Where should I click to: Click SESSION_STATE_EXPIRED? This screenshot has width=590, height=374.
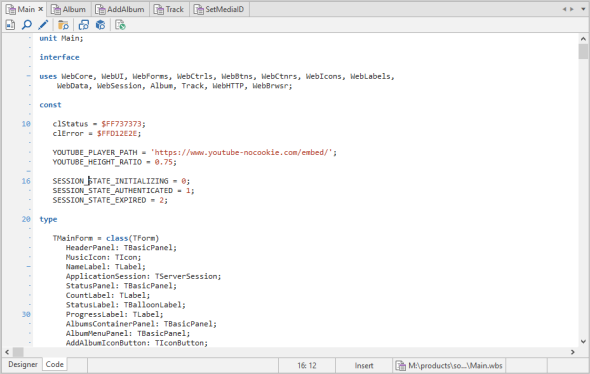(x=99, y=200)
